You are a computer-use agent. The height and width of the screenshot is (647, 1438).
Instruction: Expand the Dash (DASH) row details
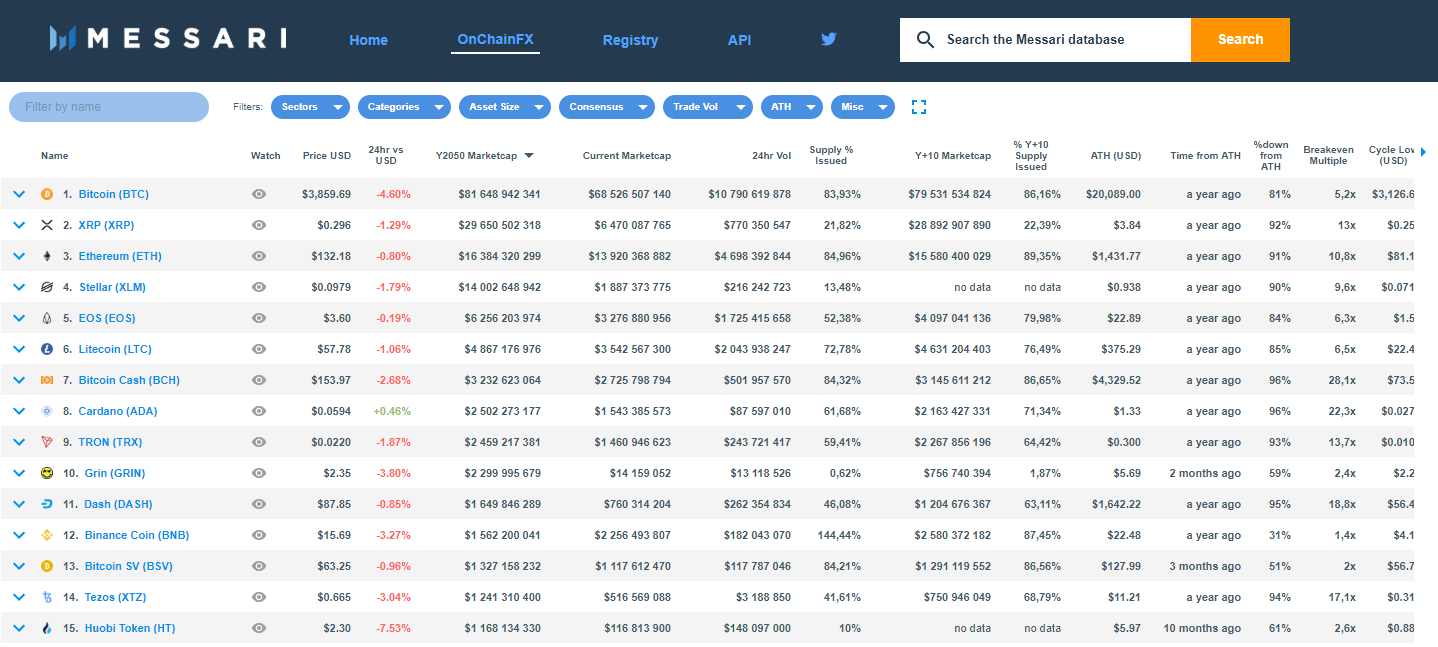click(18, 504)
